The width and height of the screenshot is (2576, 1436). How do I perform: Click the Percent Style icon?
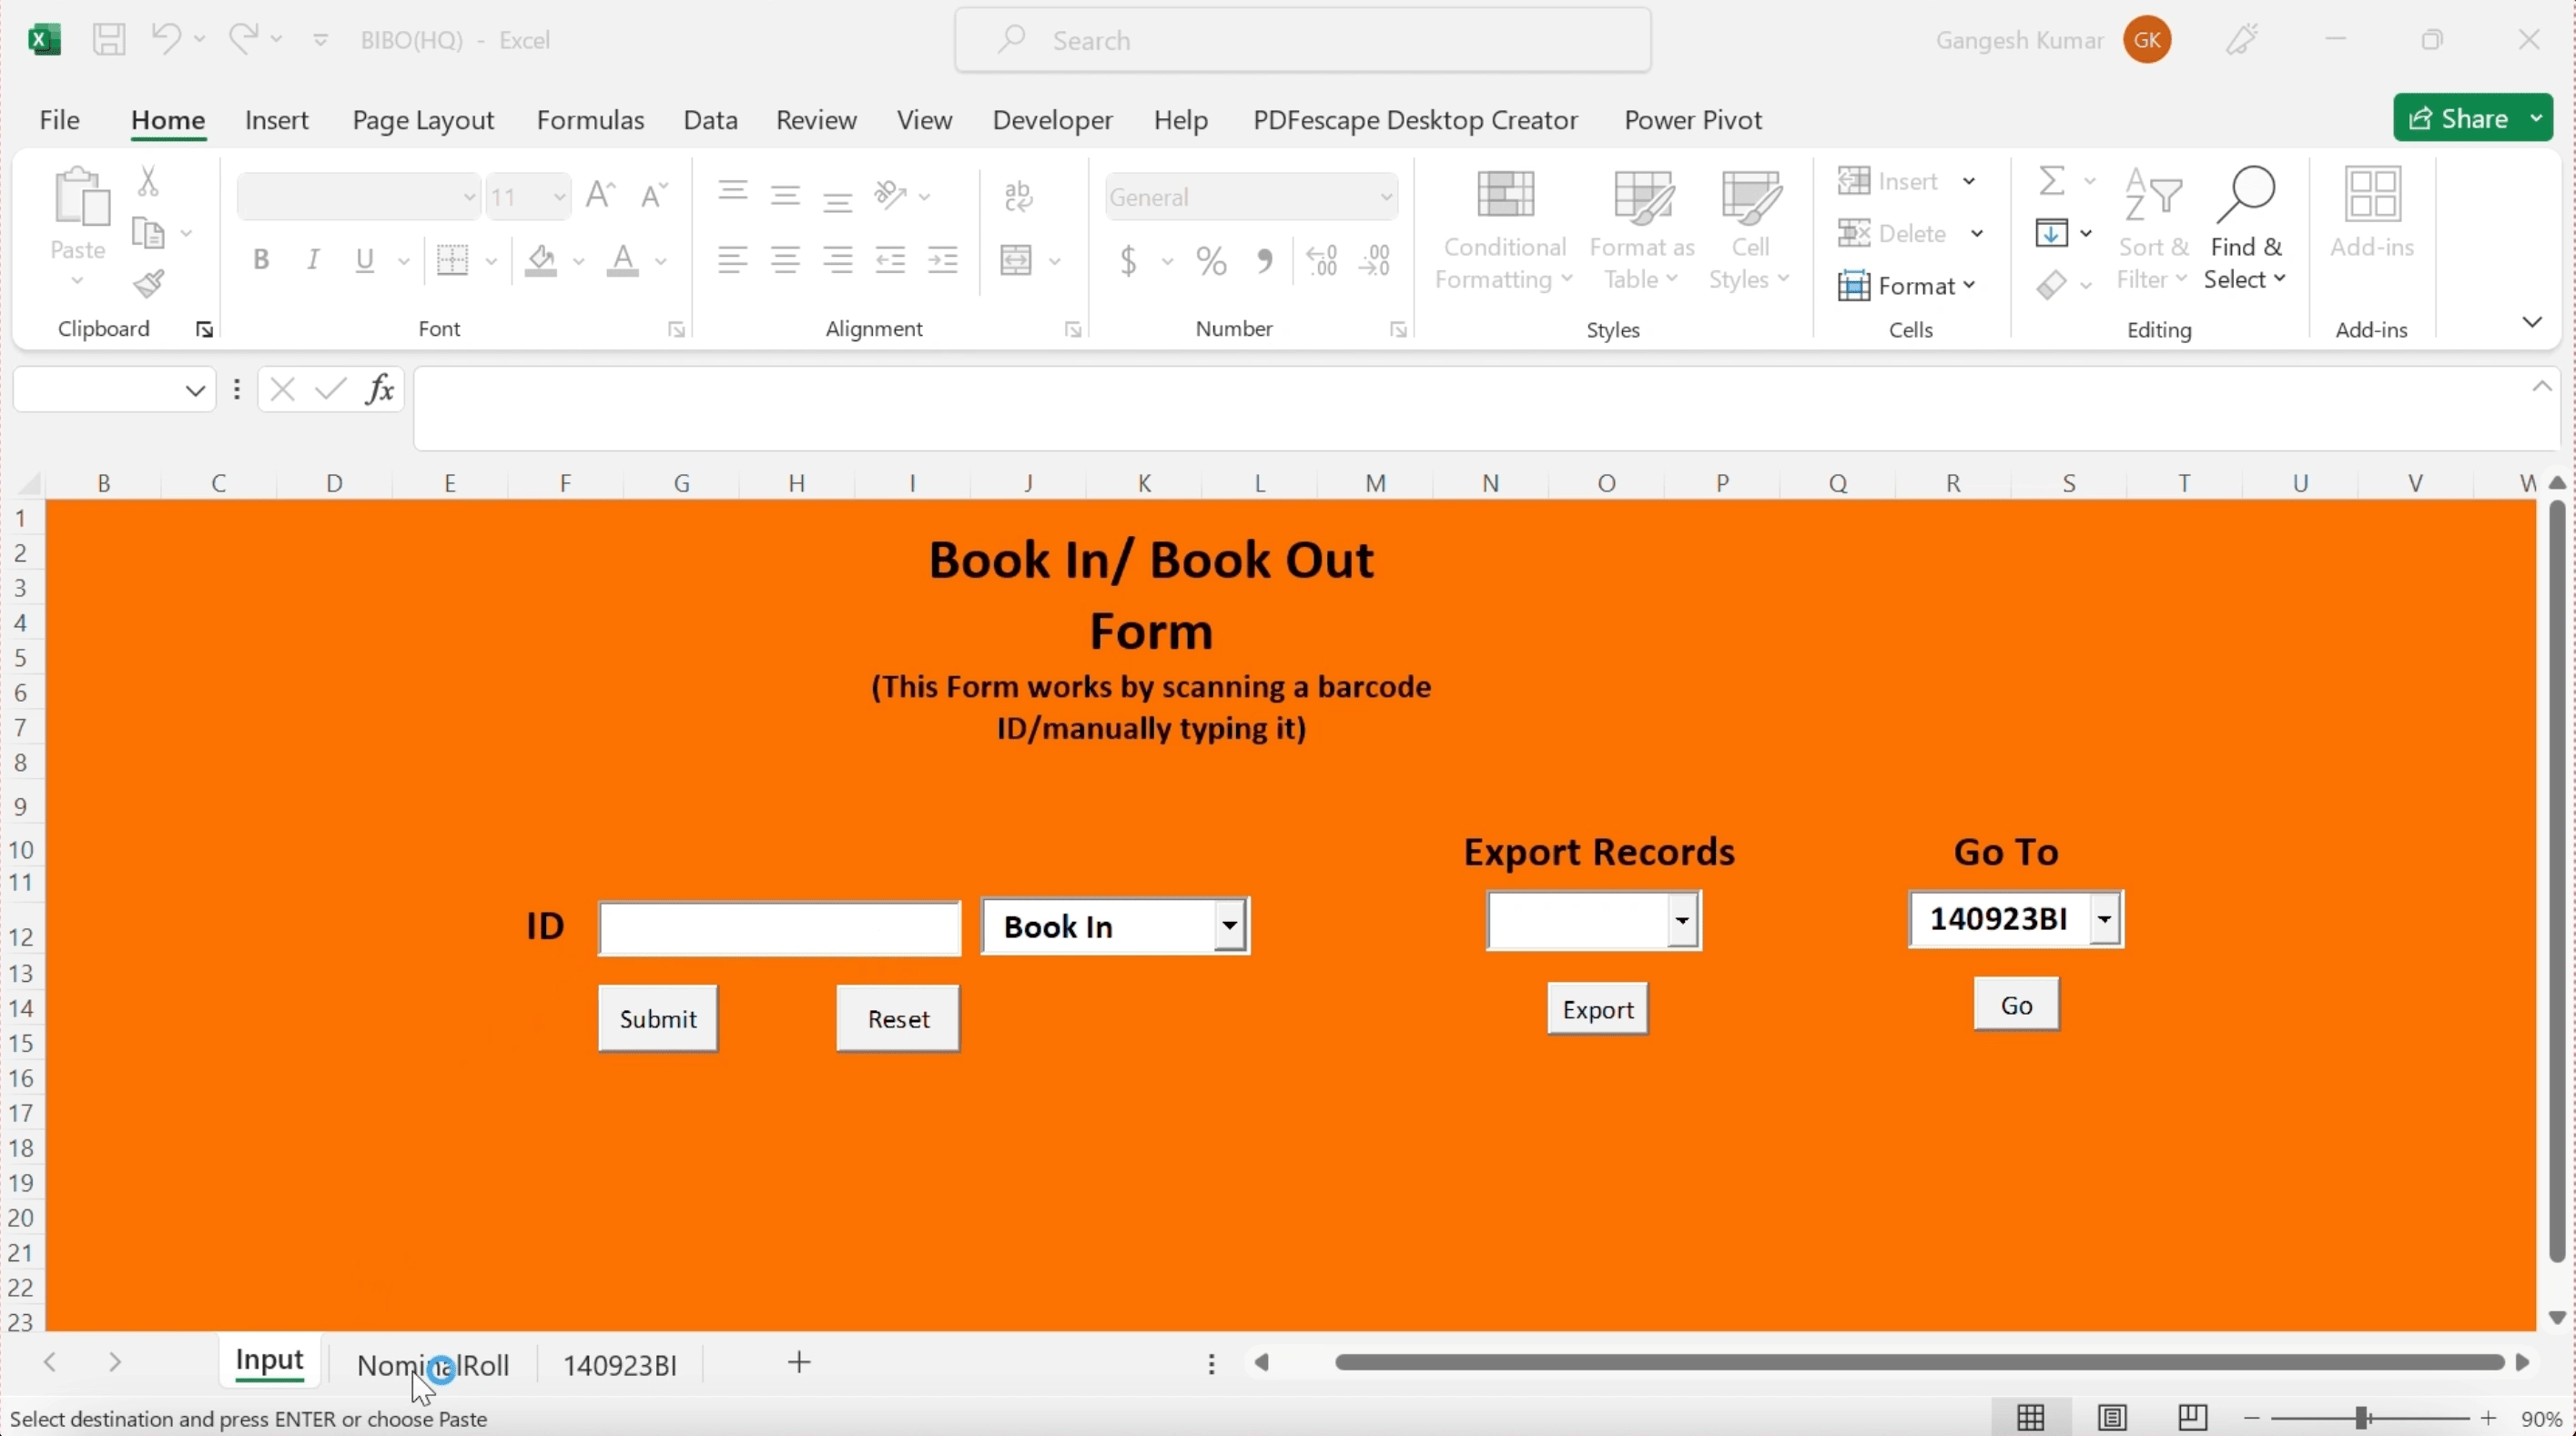[x=1211, y=262]
